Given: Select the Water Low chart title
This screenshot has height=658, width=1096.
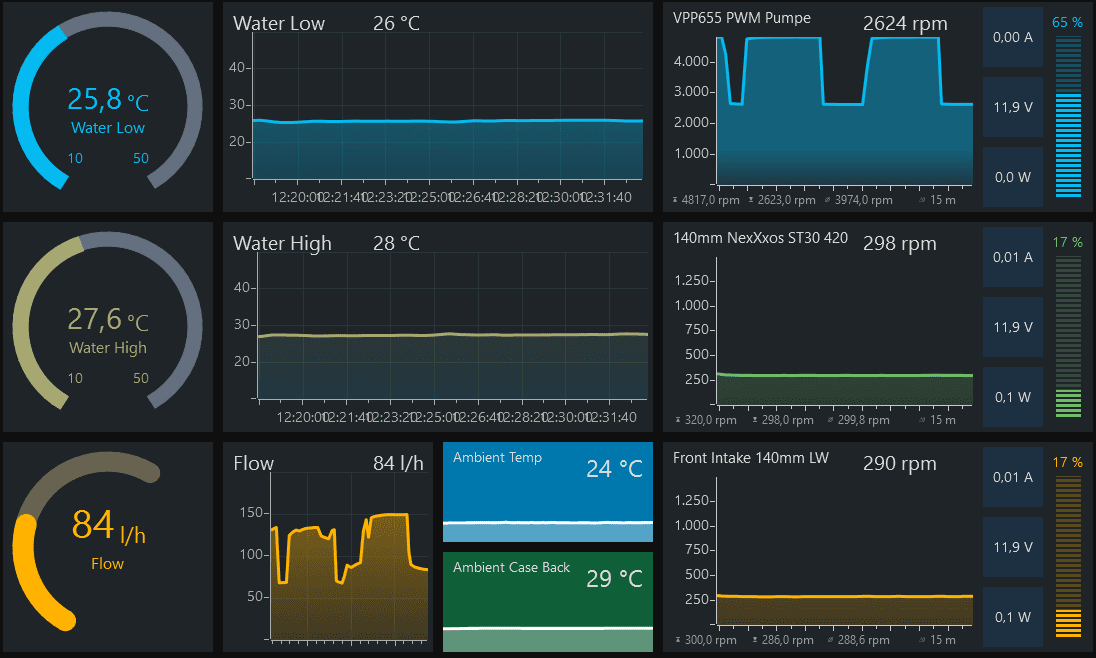Looking at the screenshot, I should (279, 23).
